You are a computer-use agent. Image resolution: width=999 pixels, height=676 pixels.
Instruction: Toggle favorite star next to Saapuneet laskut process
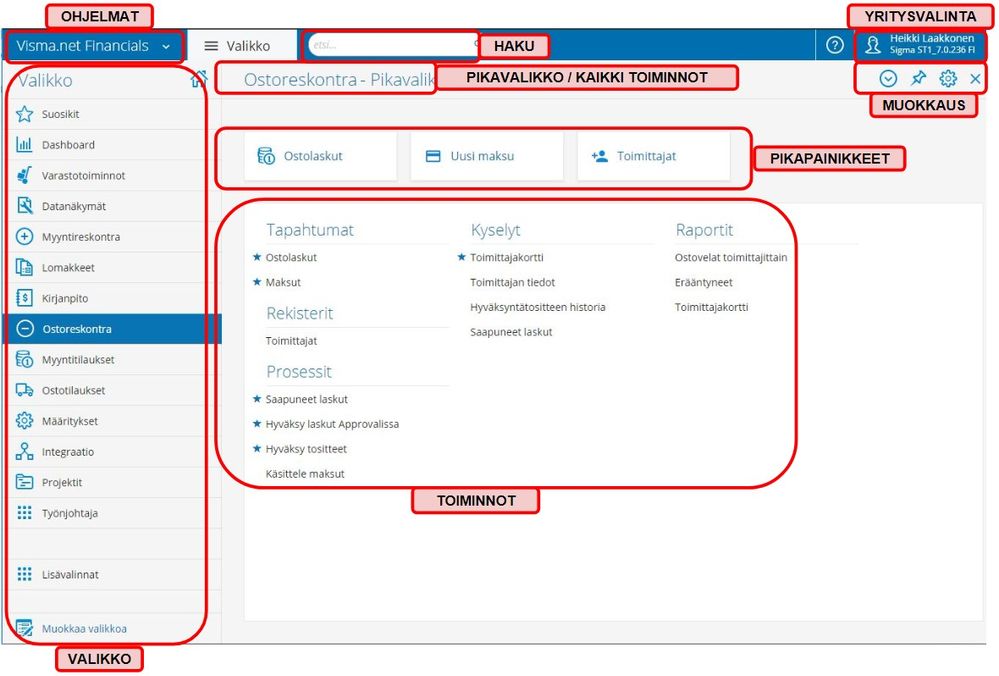pos(257,399)
